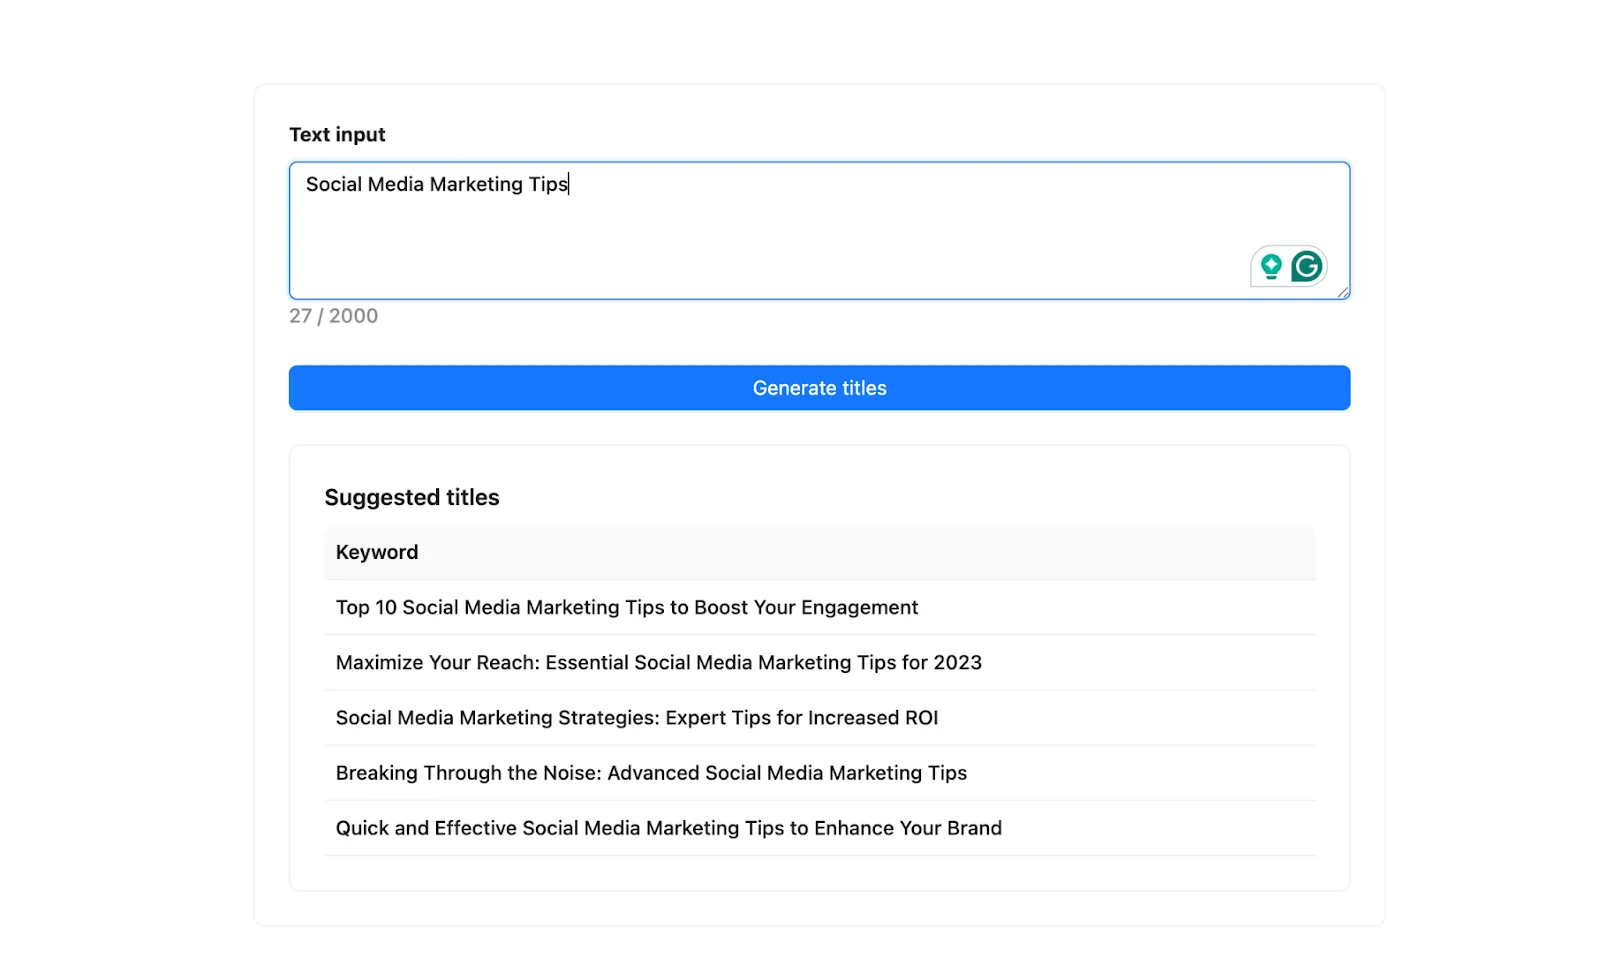Click the 27 / 2000 character counter

[333, 316]
